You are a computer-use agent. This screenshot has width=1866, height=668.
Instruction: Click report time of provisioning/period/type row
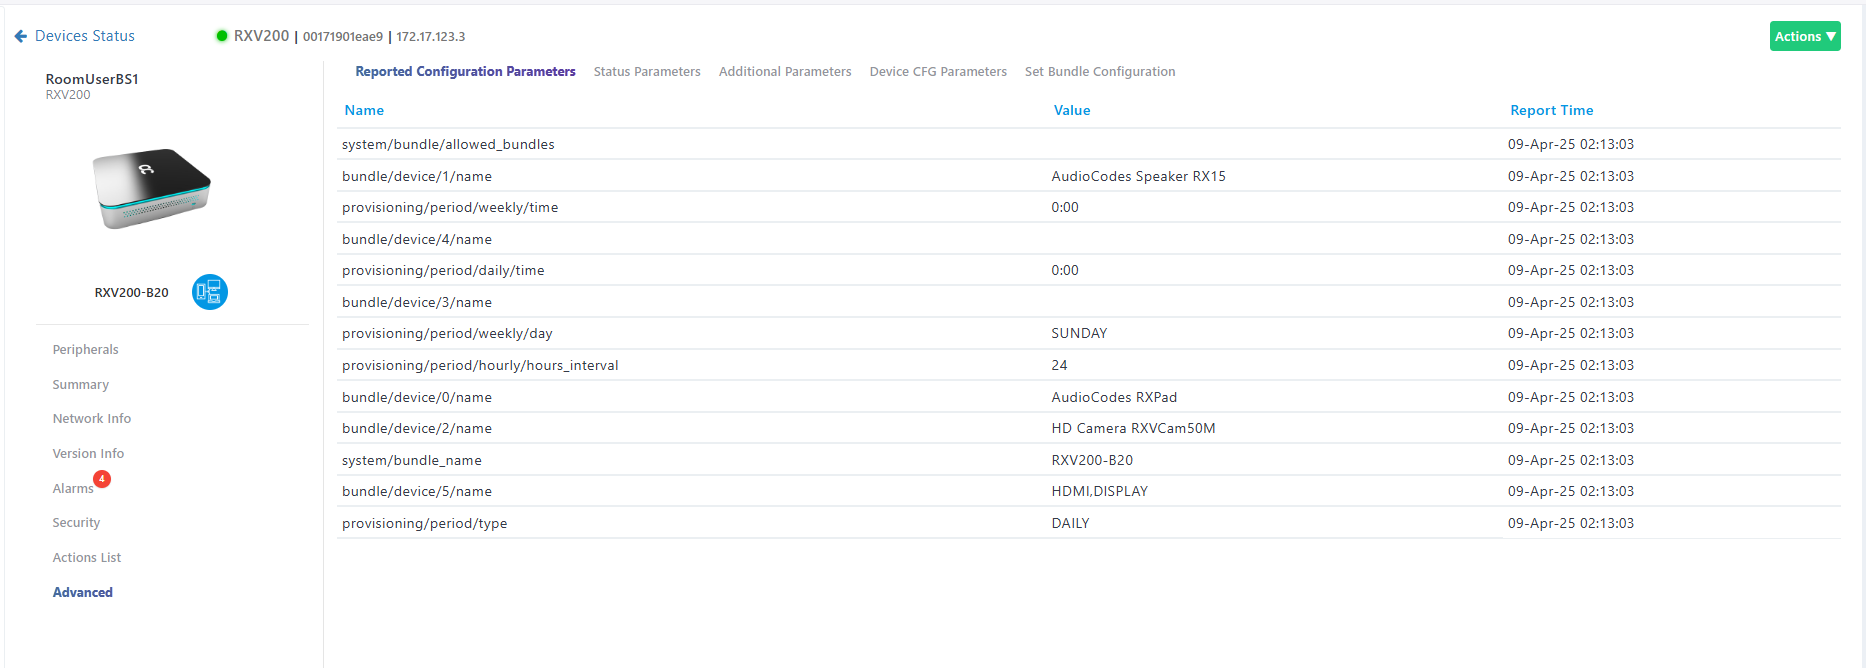point(1571,523)
